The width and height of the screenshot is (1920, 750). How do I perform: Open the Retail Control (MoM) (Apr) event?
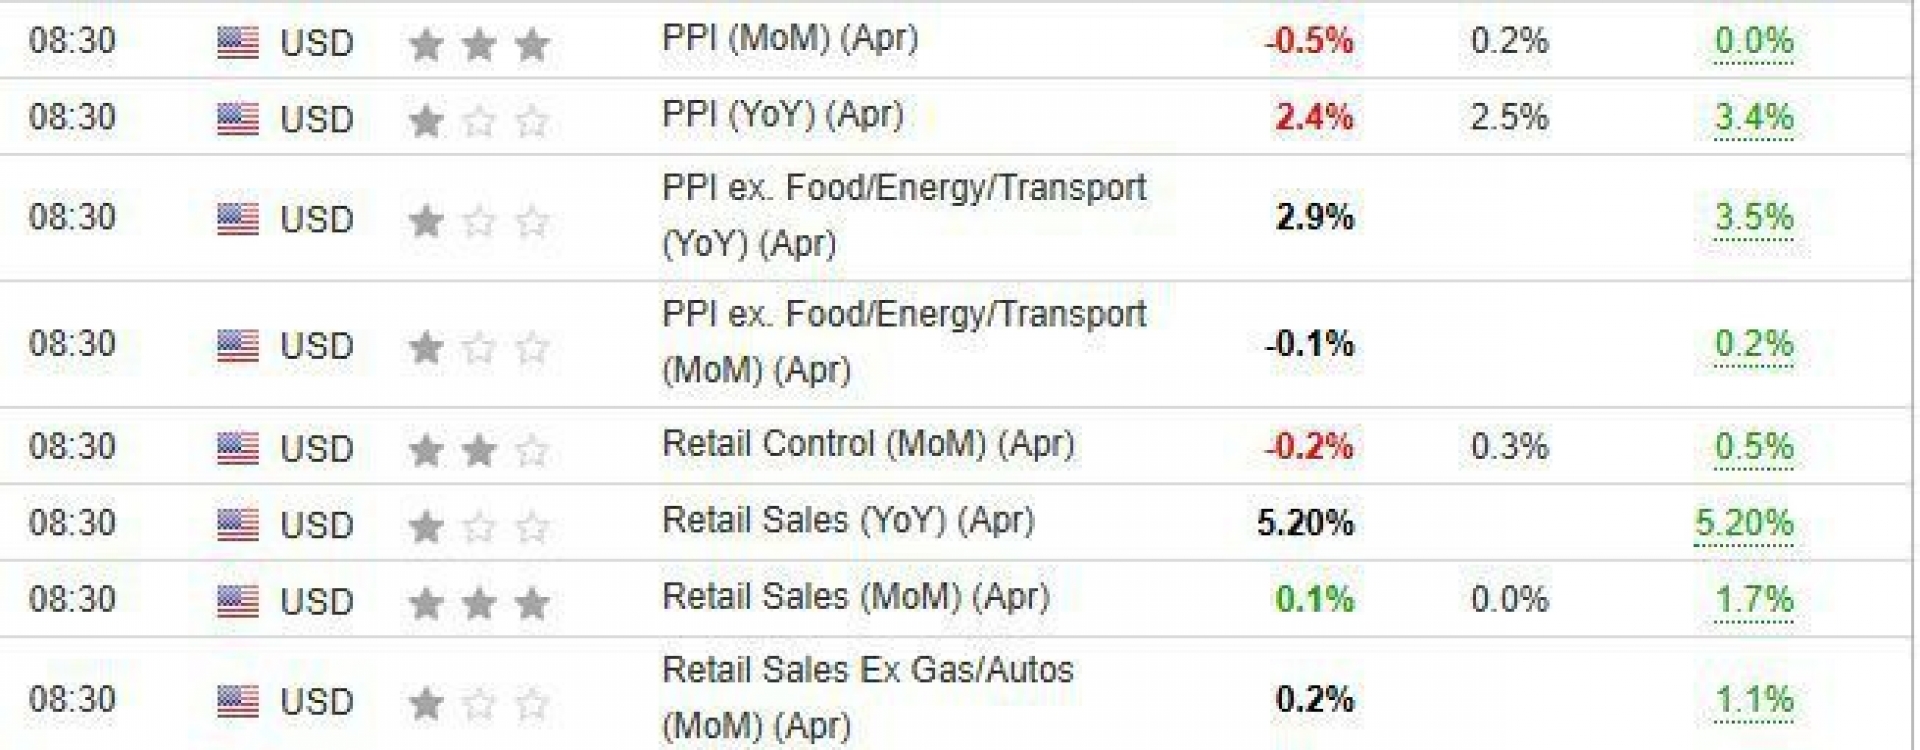click(x=868, y=444)
